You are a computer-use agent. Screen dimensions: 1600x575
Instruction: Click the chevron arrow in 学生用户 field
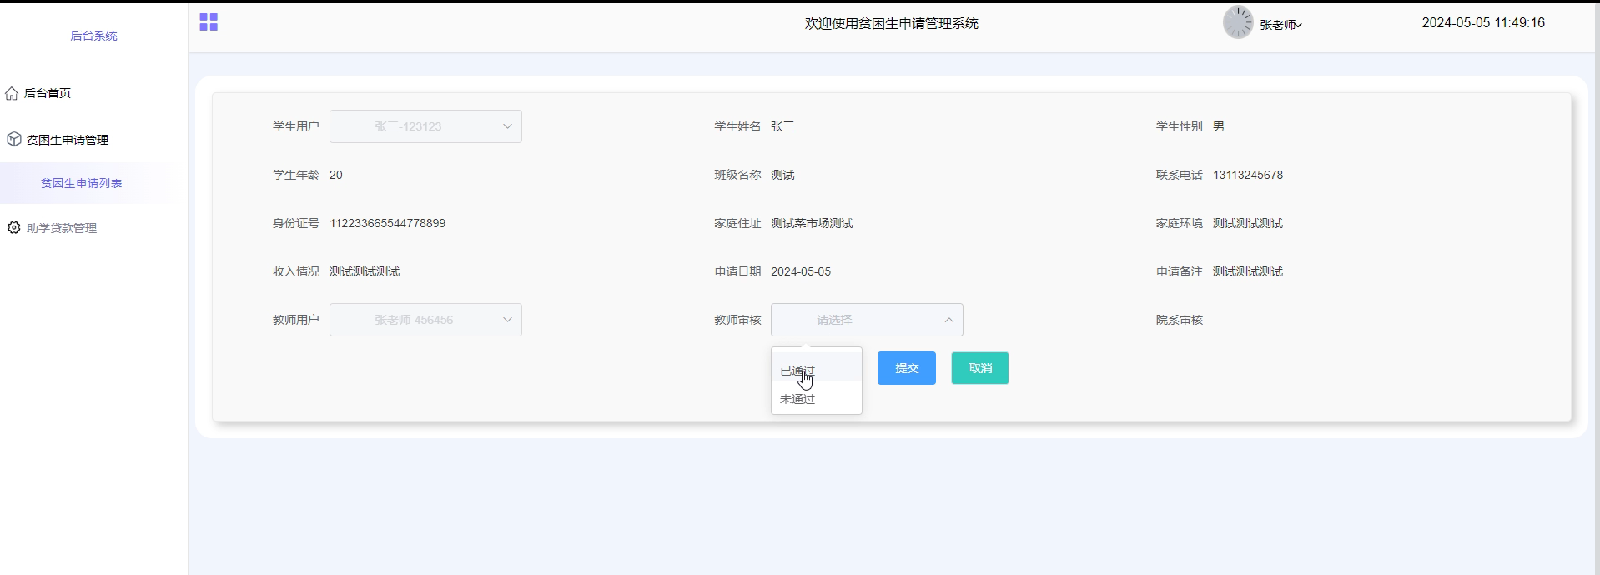pyautogui.click(x=507, y=127)
